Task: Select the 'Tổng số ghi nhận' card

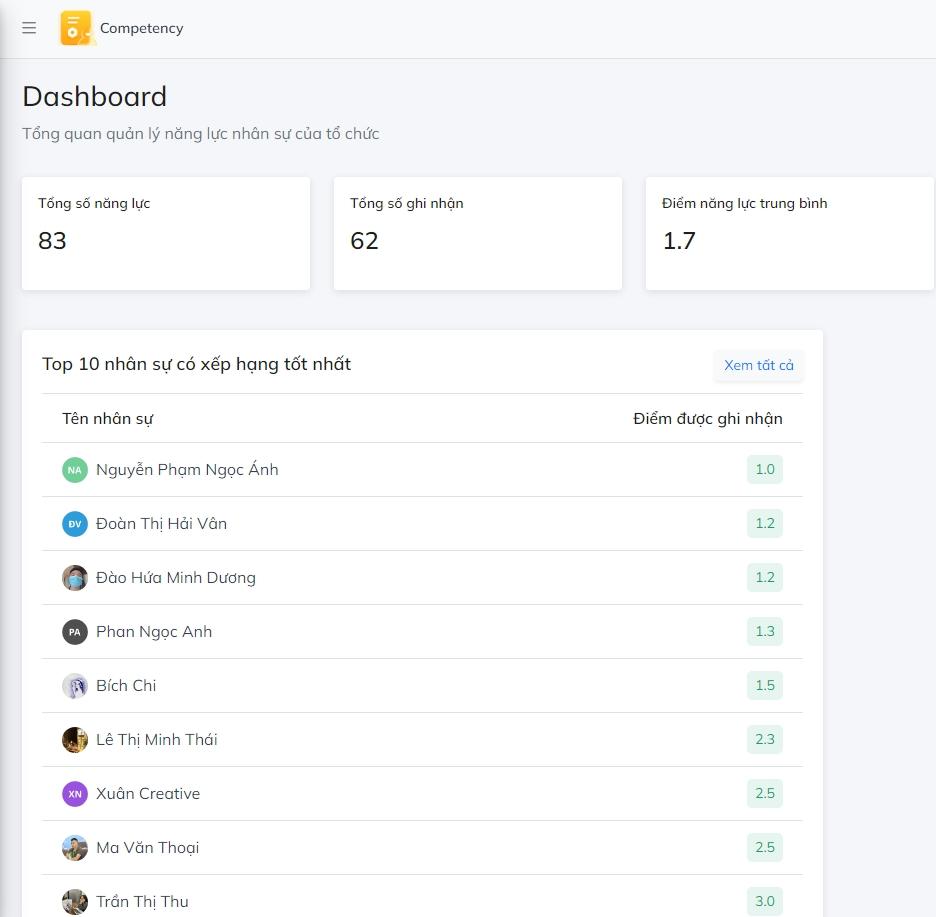Action: [x=478, y=234]
